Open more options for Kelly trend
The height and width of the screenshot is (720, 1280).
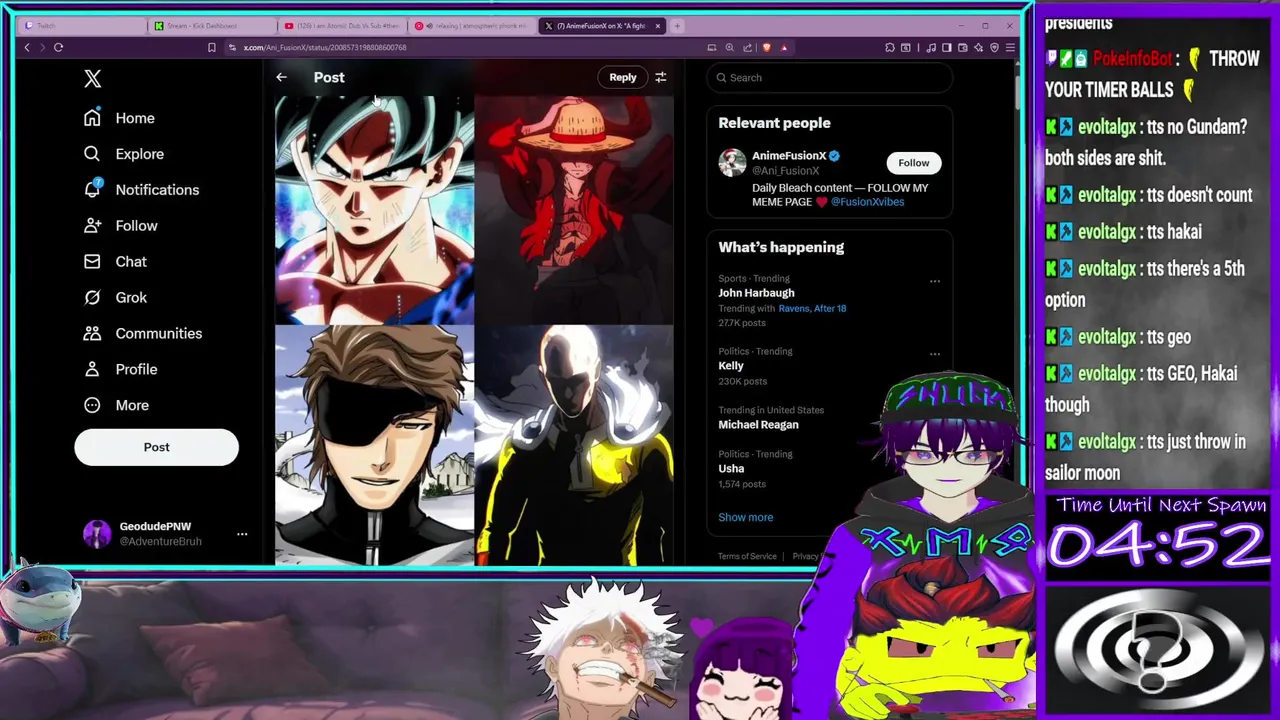(935, 354)
